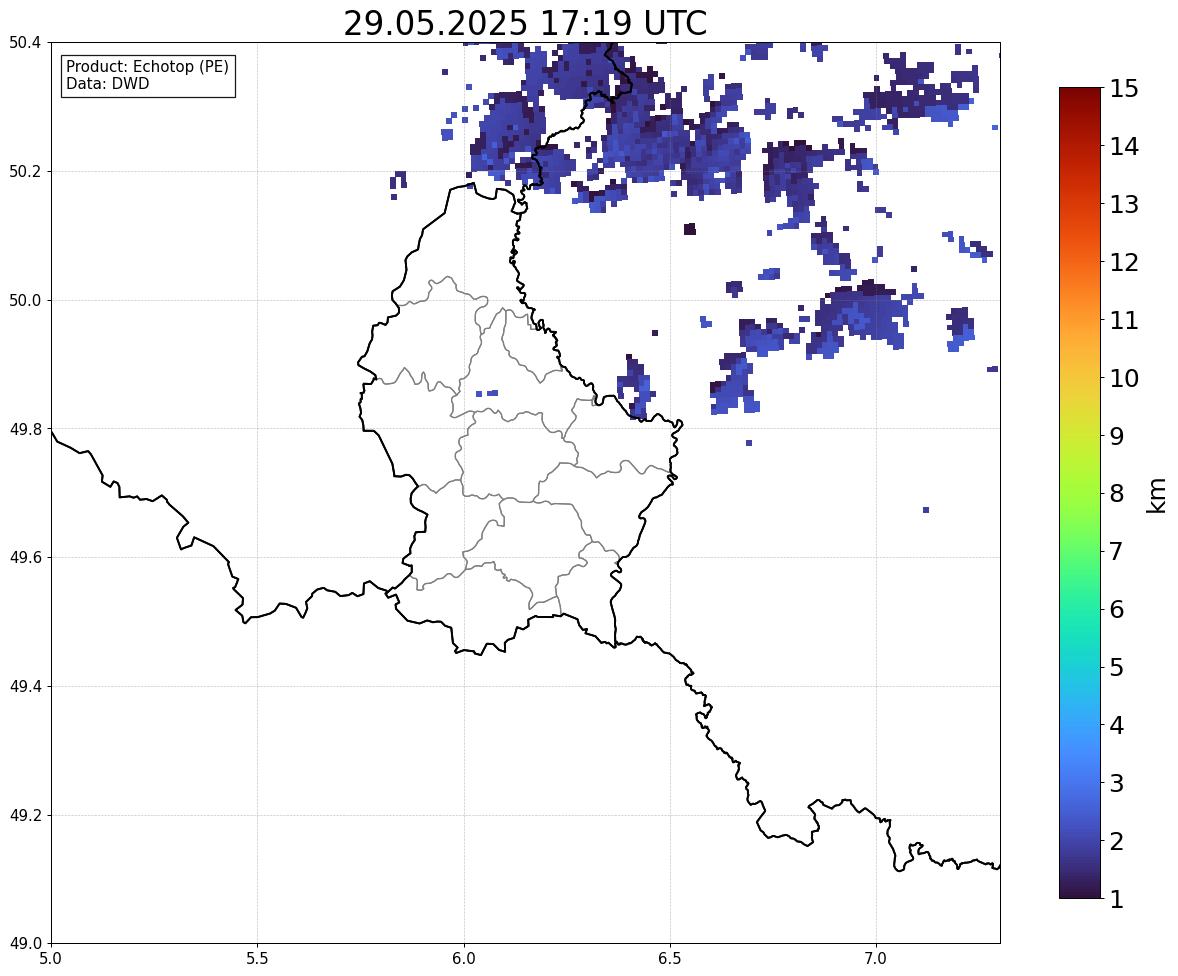
Task: Click the longitude tick label 6.5
Action: [670, 959]
